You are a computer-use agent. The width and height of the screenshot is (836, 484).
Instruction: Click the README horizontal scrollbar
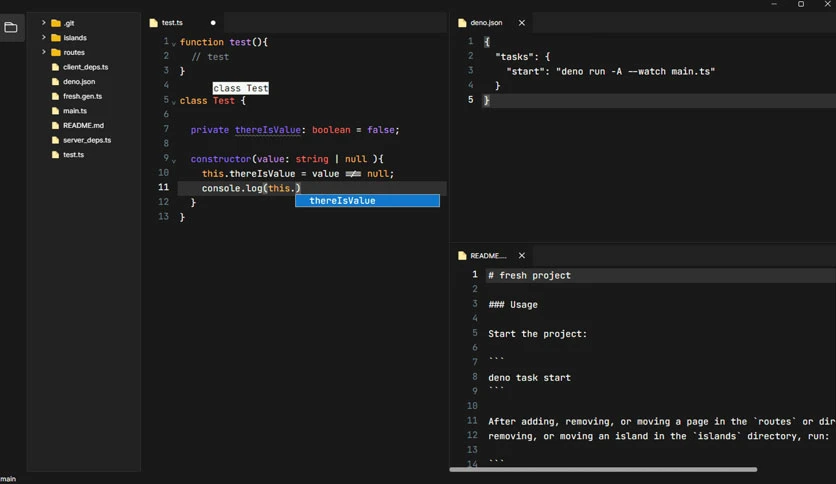coord(603,470)
